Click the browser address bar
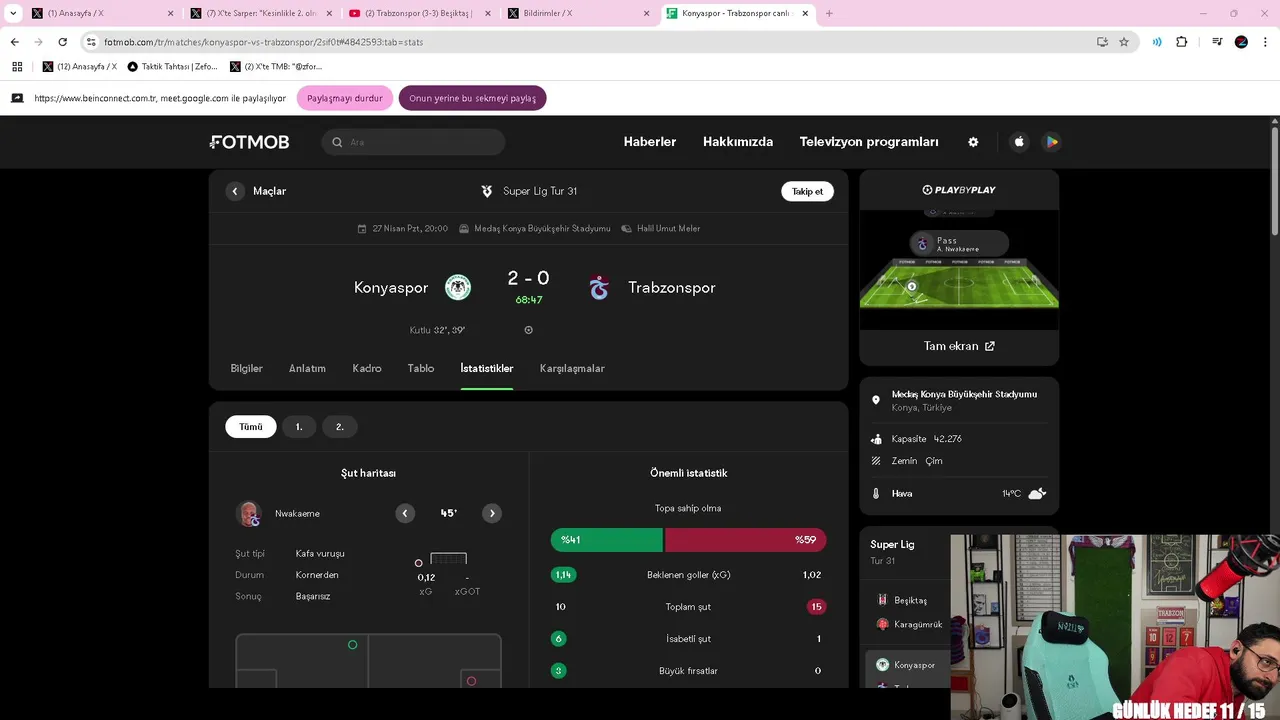The height and width of the screenshot is (720, 1280). pos(590,42)
